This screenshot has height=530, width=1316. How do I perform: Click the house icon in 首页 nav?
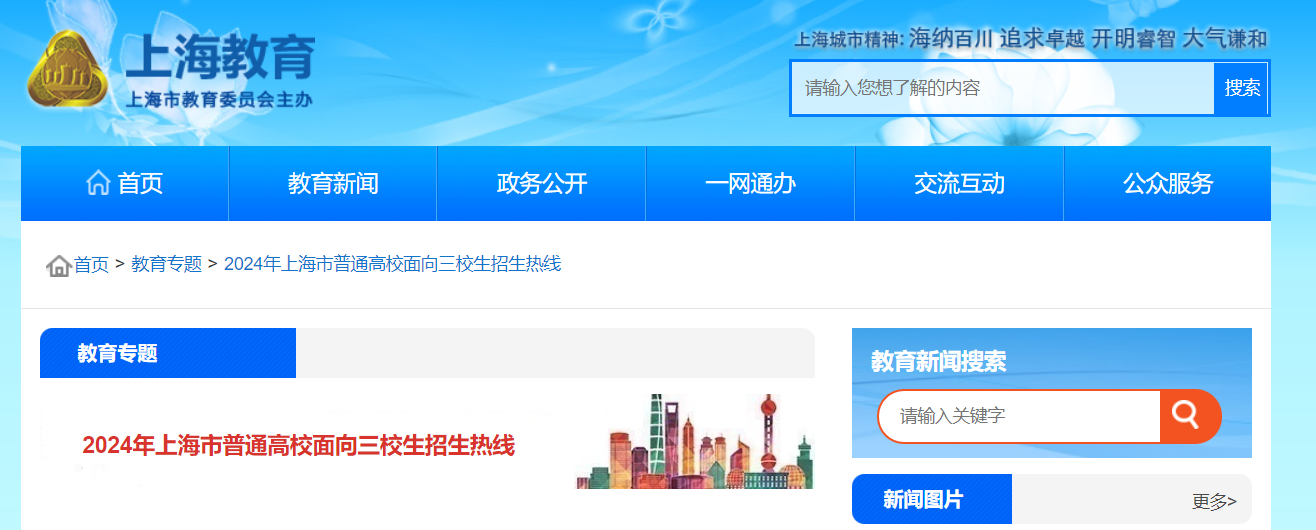[98, 183]
